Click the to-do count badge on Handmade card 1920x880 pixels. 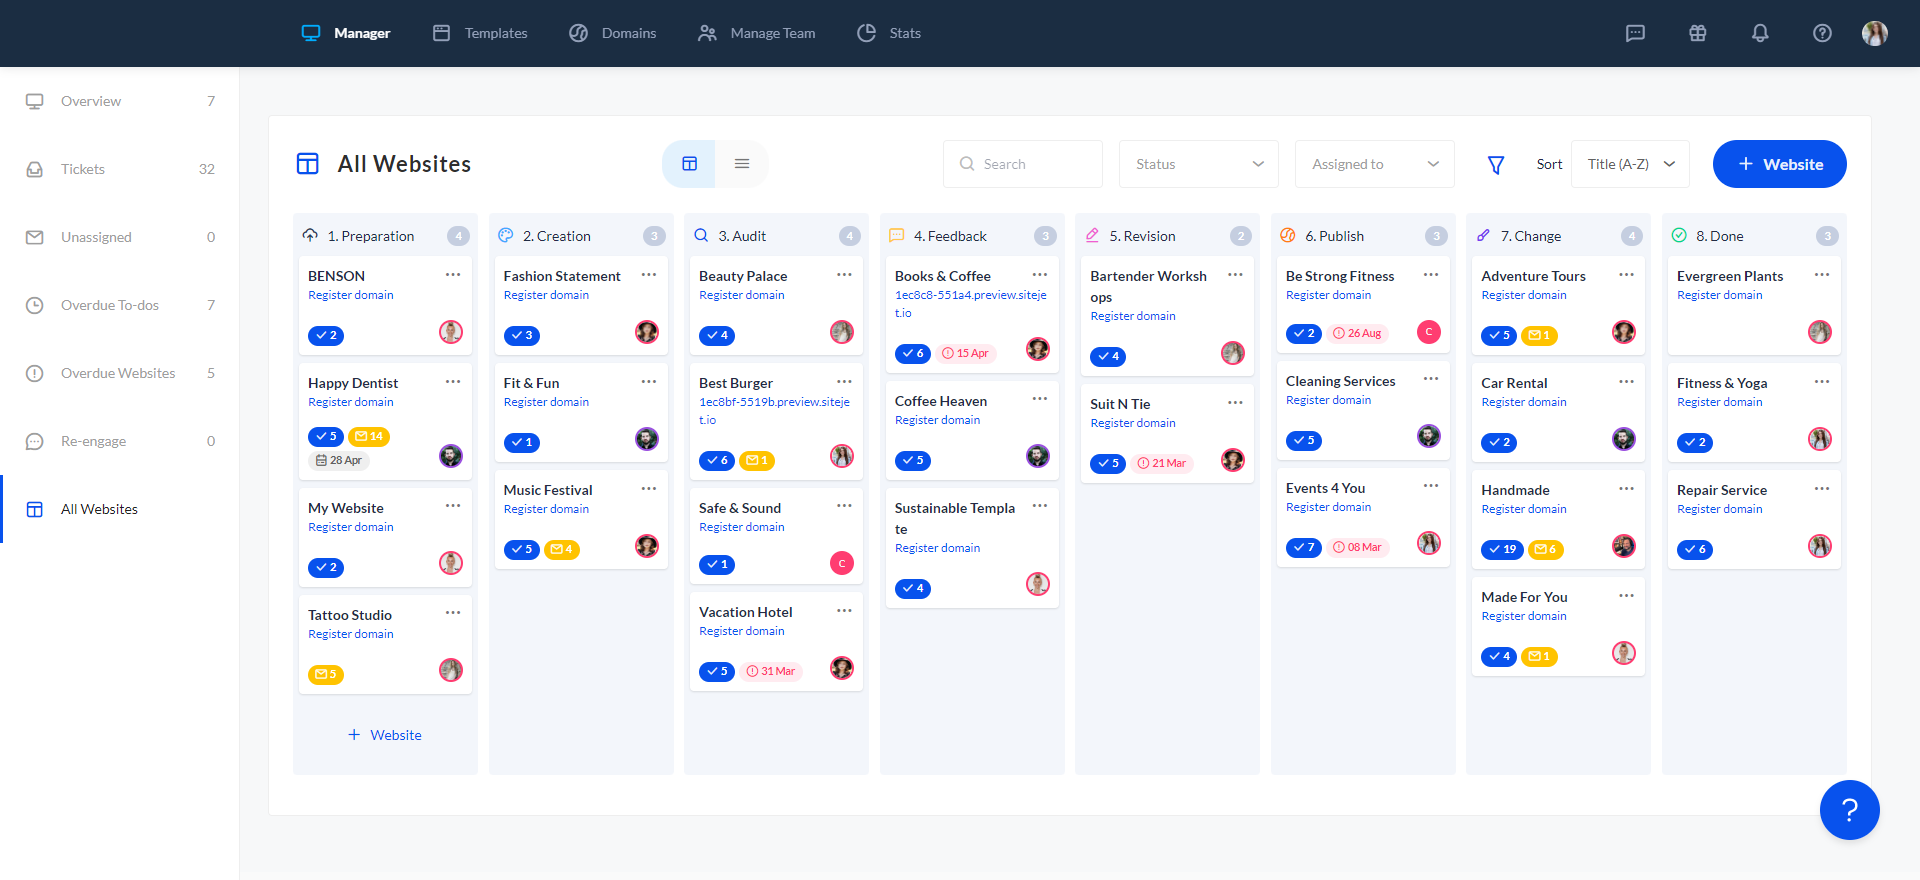(1500, 549)
